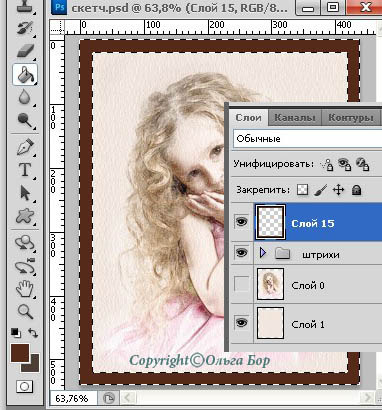Lock image pixels with brush icon

tap(320, 190)
